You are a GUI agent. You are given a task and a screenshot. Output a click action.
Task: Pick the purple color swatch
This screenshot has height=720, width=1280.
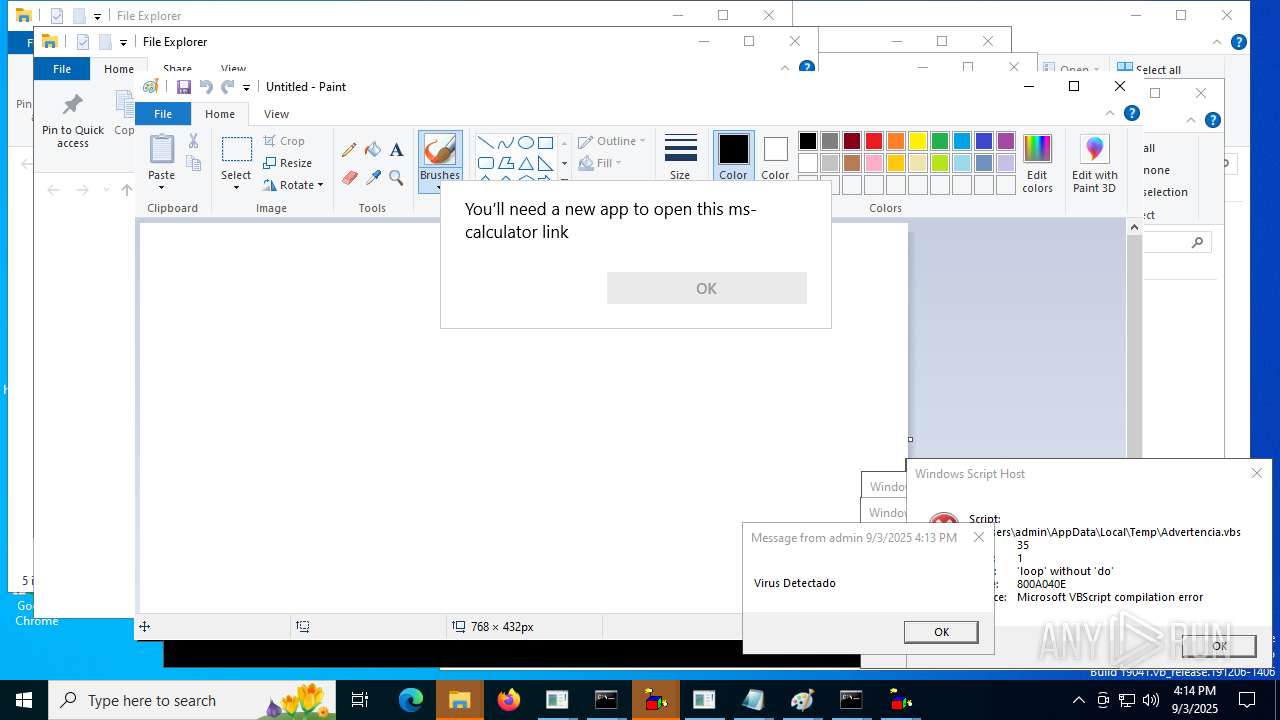(1006, 141)
